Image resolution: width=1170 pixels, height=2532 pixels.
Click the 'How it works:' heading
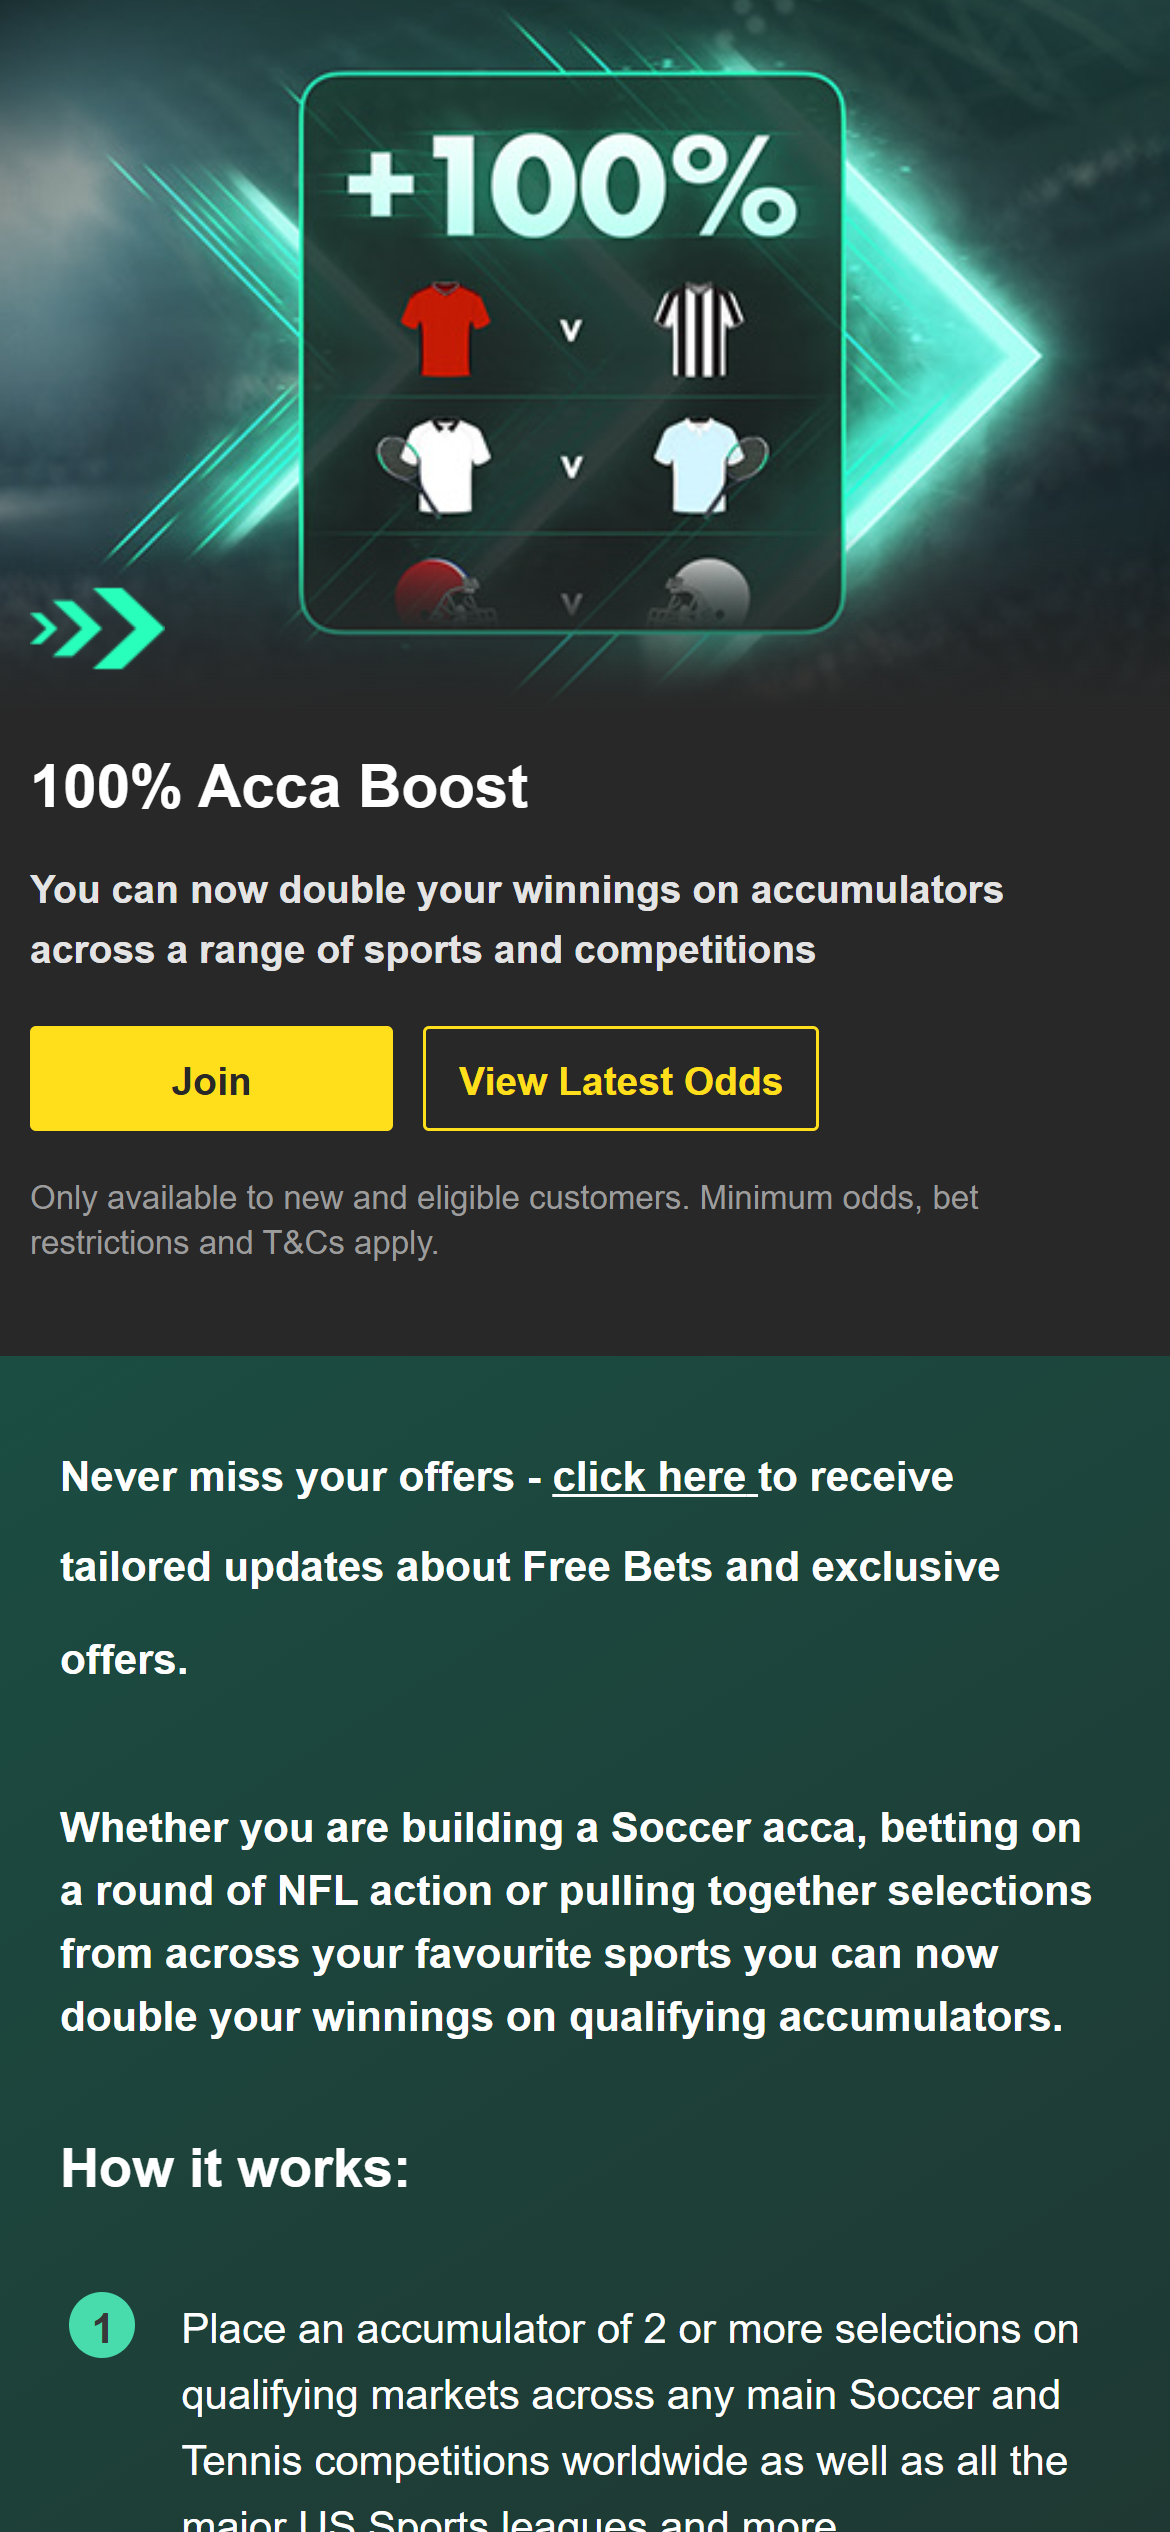pos(235,2165)
